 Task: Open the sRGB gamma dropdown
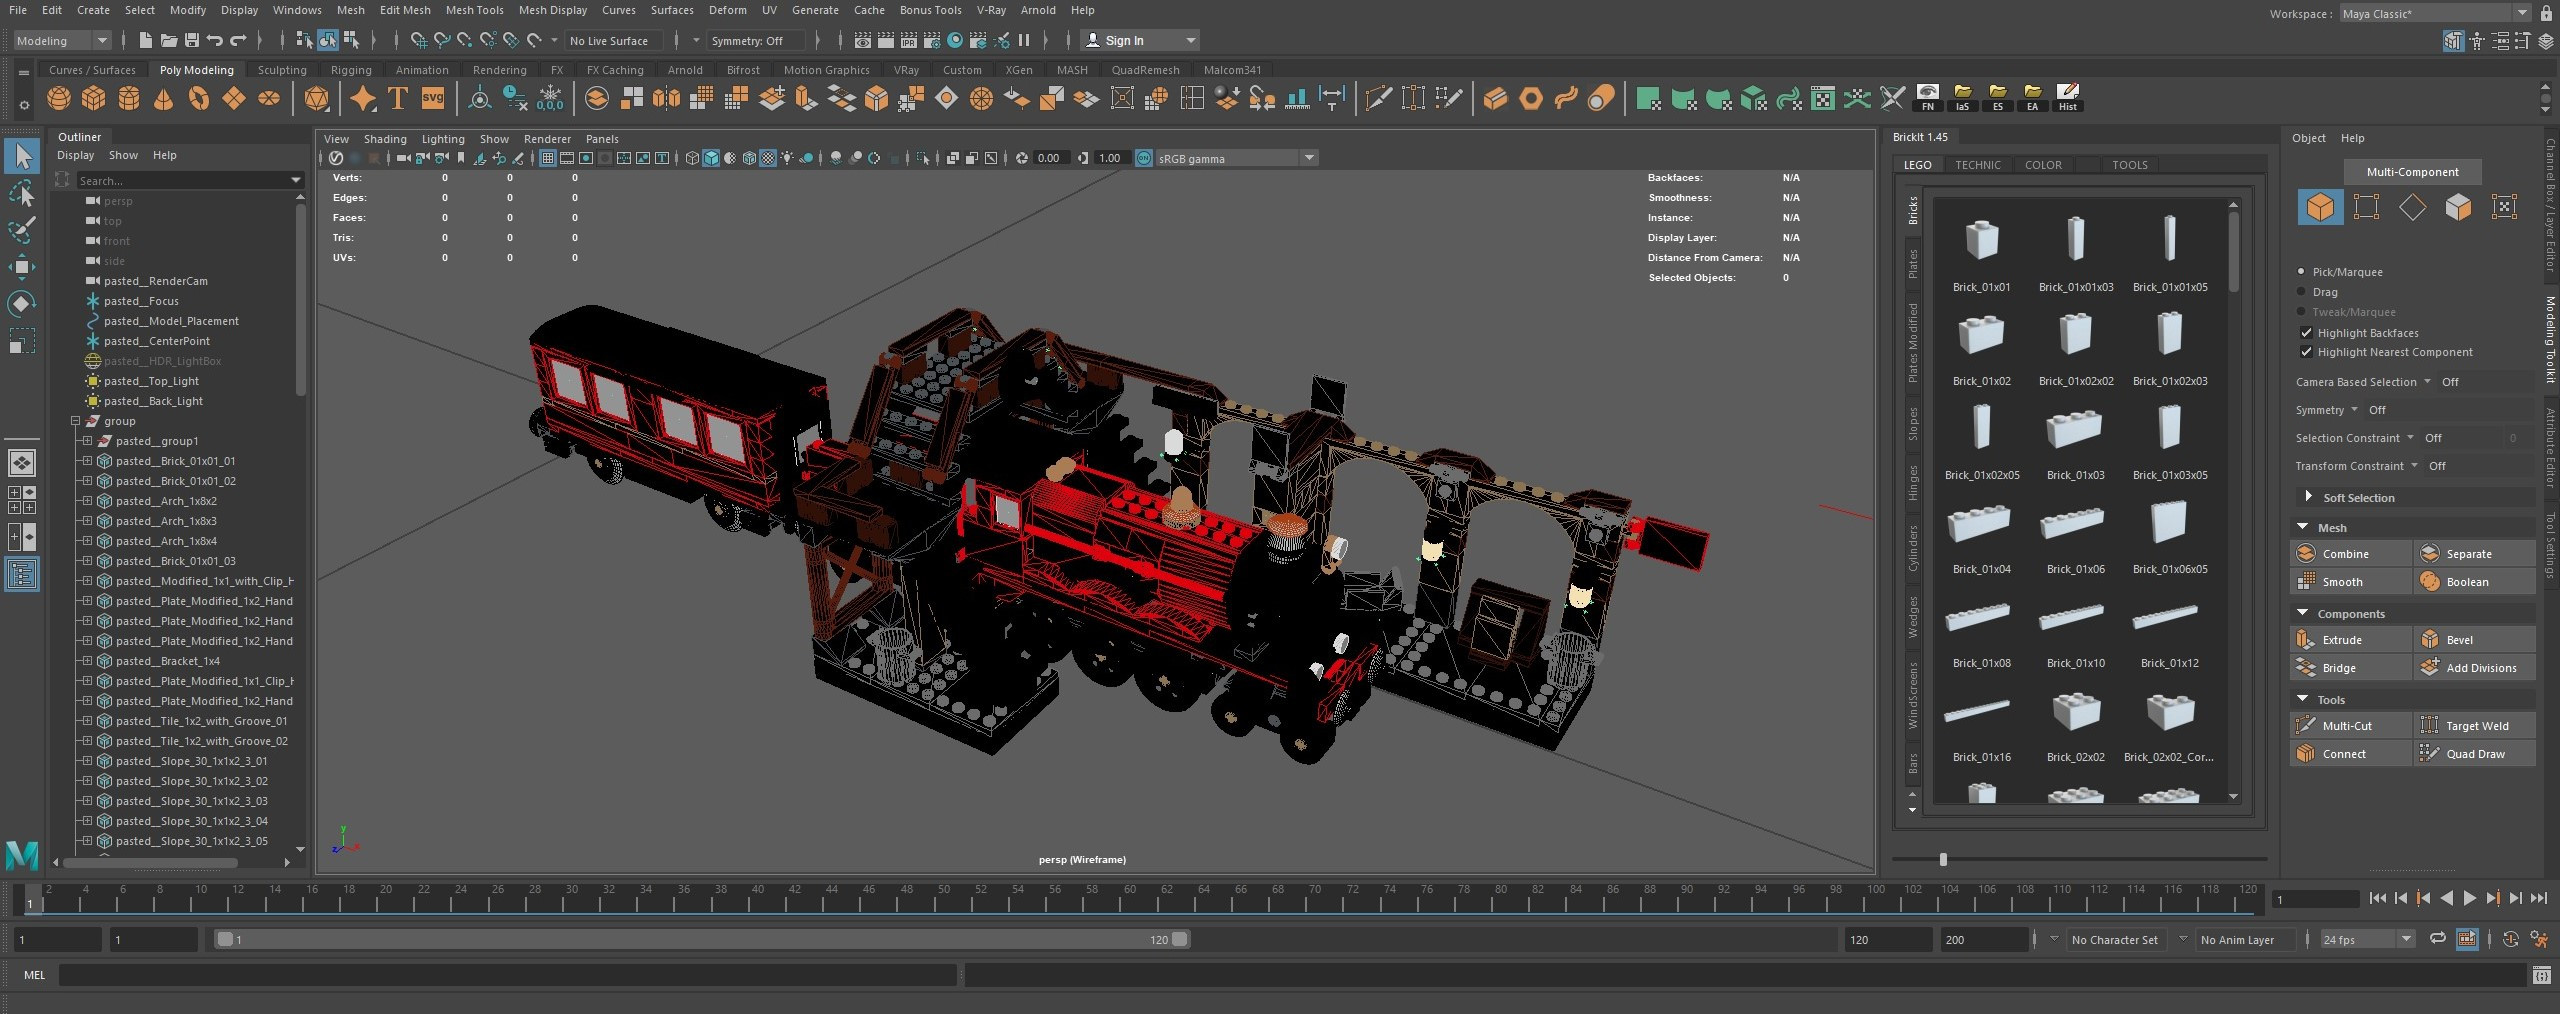(1237, 158)
